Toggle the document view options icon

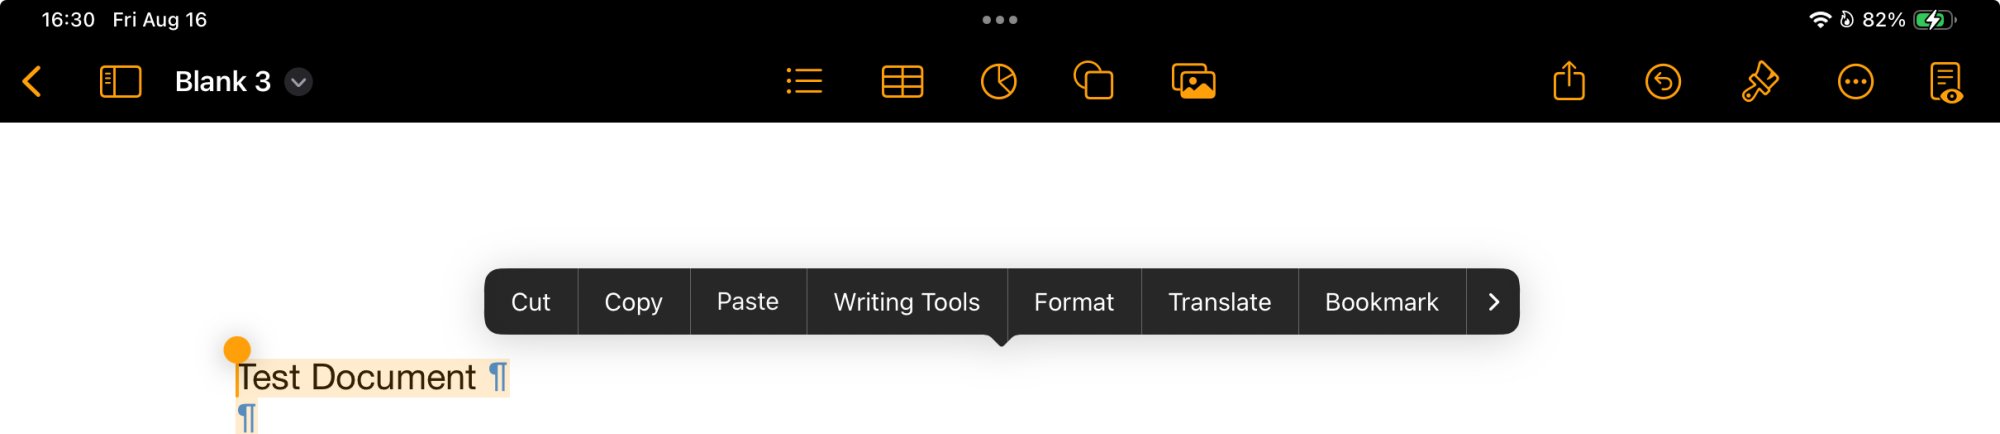click(x=1946, y=82)
